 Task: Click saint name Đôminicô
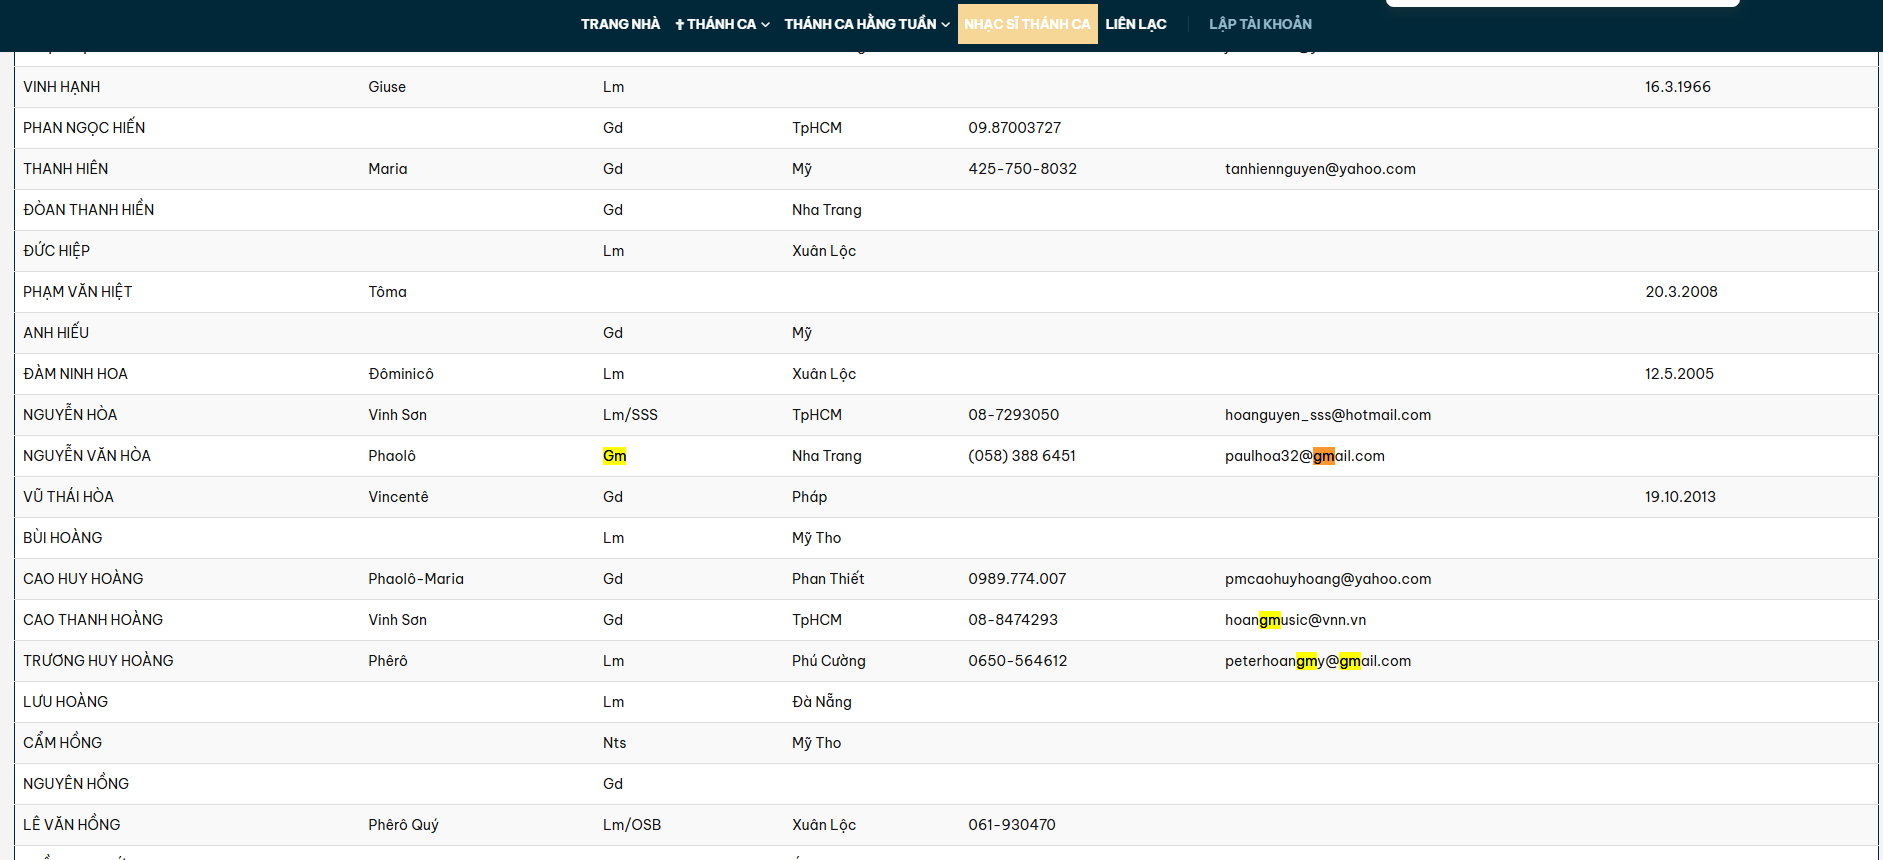(x=401, y=374)
